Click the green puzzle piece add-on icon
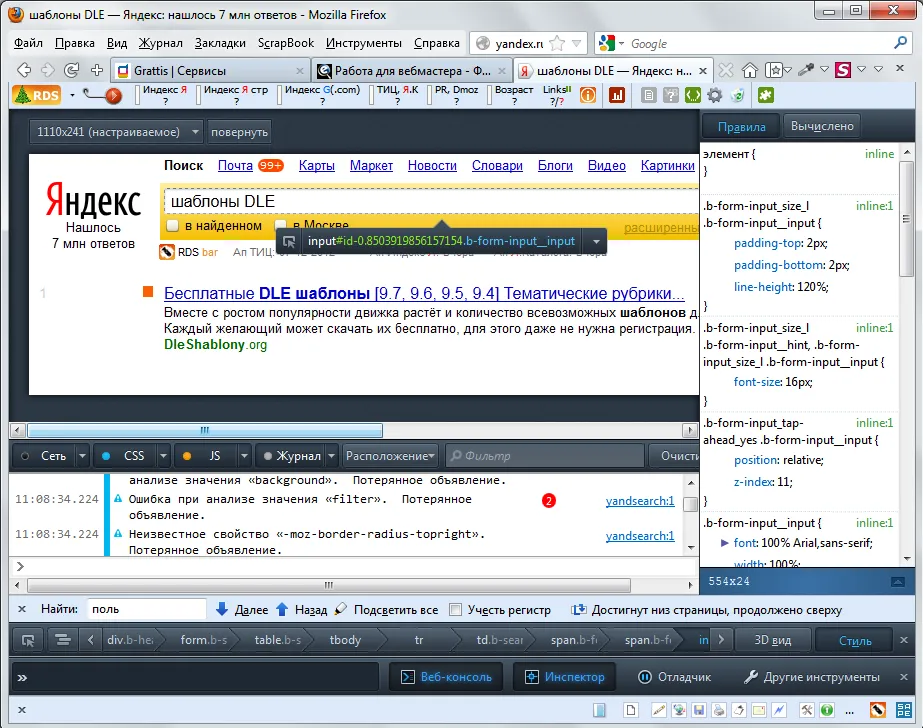 coord(765,95)
